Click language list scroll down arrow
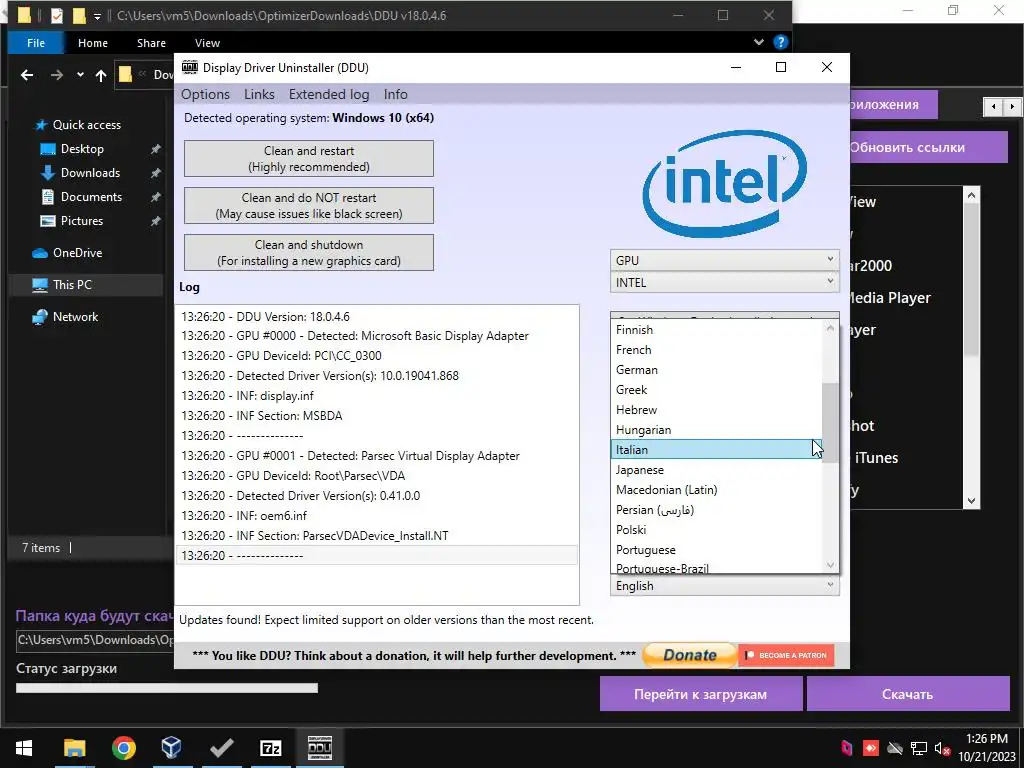The image size is (1024, 768). pos(830,566)
